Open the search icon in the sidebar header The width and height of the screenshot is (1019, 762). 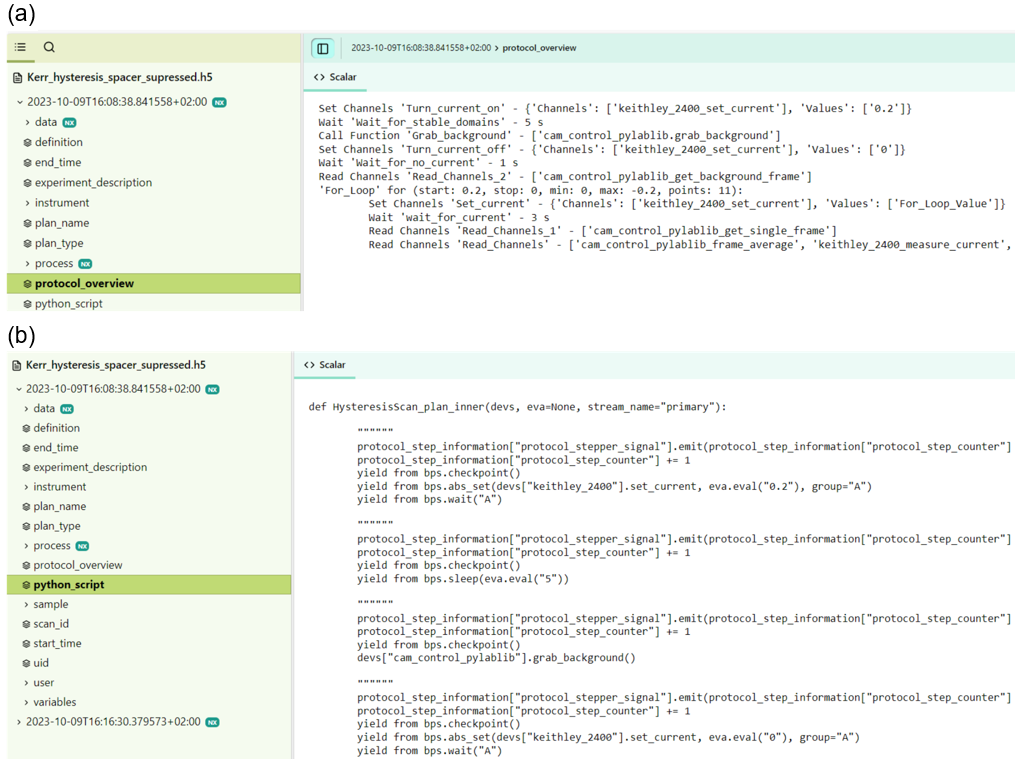pos(49,47)
